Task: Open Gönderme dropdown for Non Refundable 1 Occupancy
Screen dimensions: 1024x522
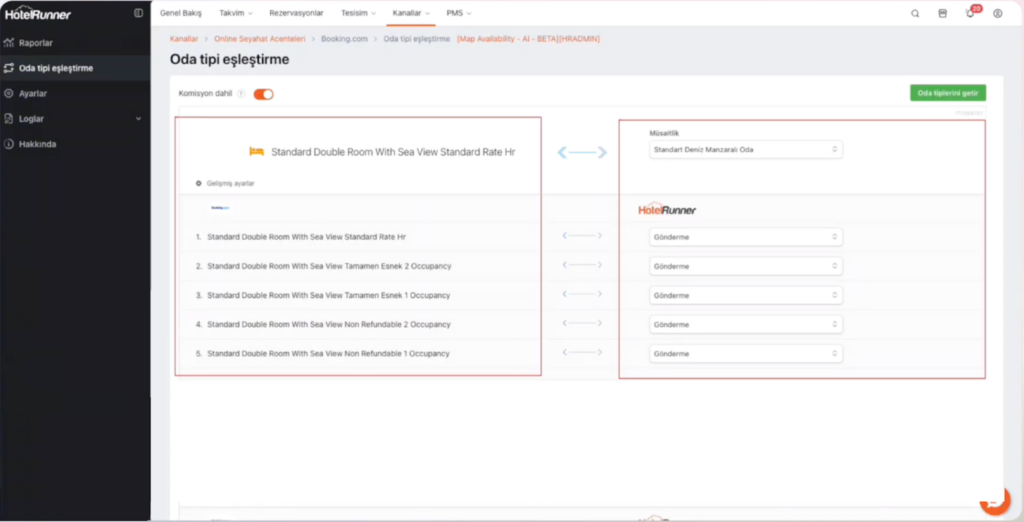Action: 745,354
